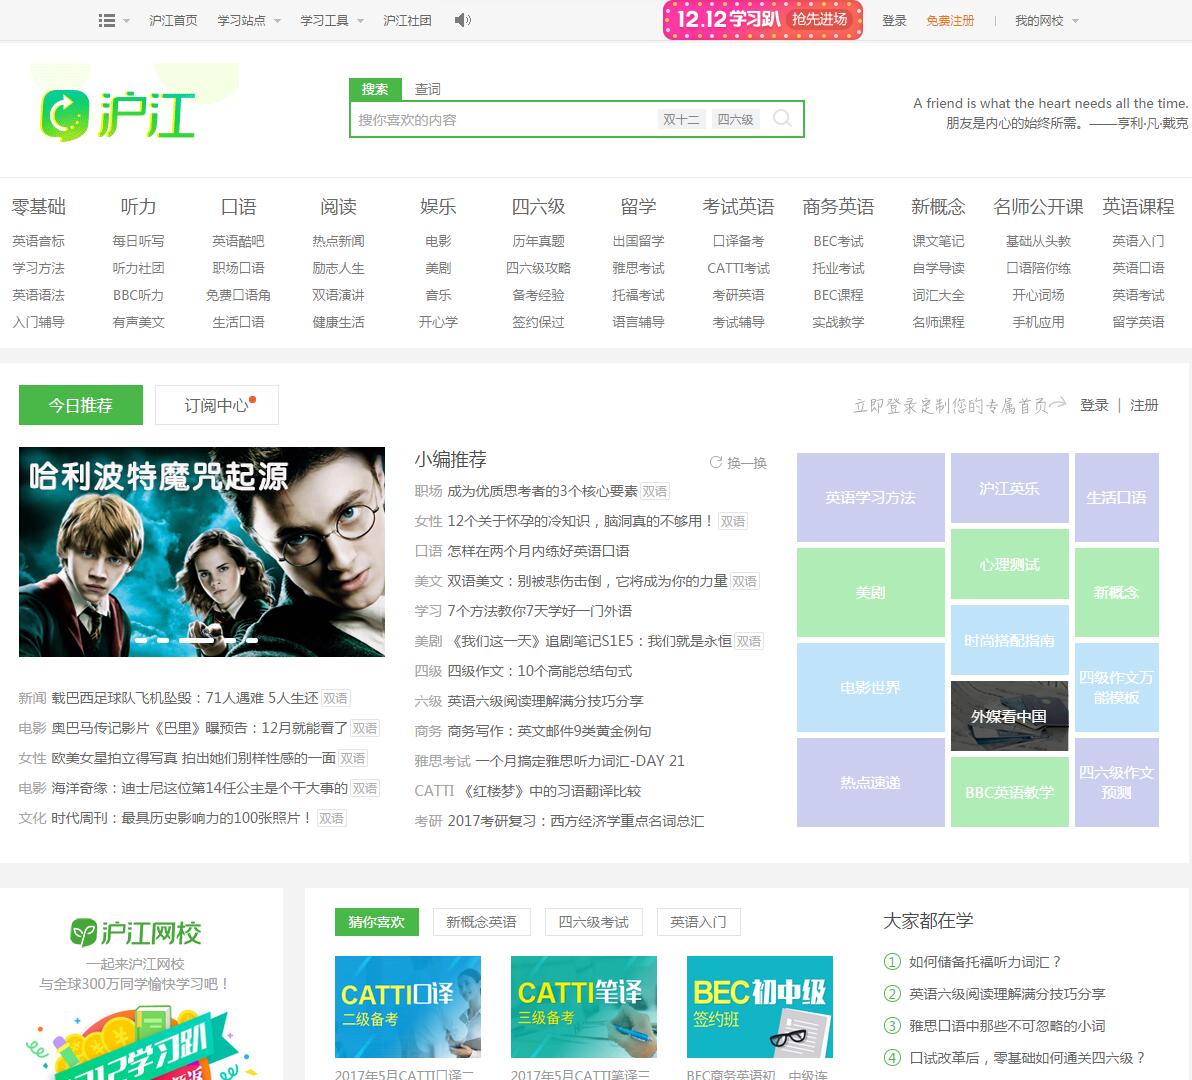Click the speaker sound icon in top bar
Screen dimensions: 1192x1080
tap(462, 20)
